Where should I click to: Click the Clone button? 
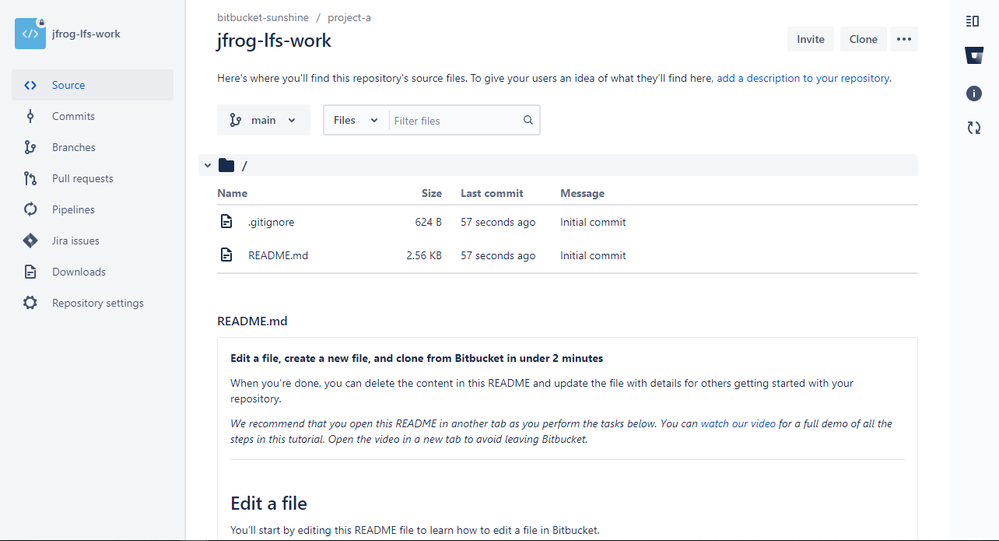click(863, 39)
